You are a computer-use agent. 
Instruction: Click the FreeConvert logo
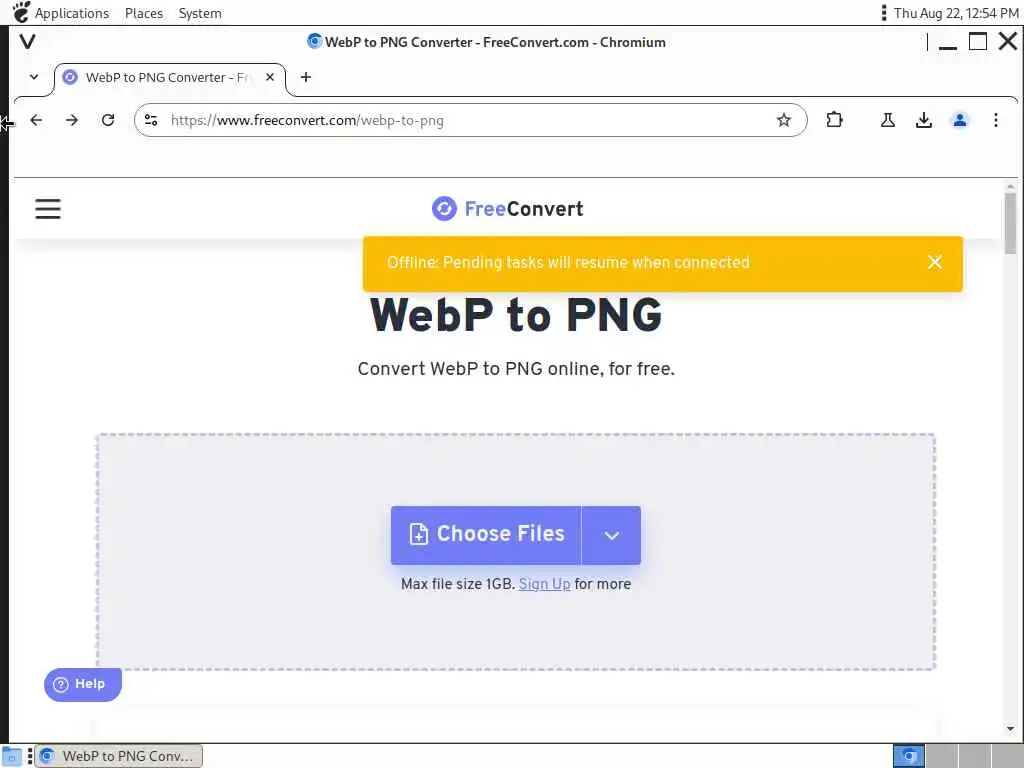tap(507, 209)
